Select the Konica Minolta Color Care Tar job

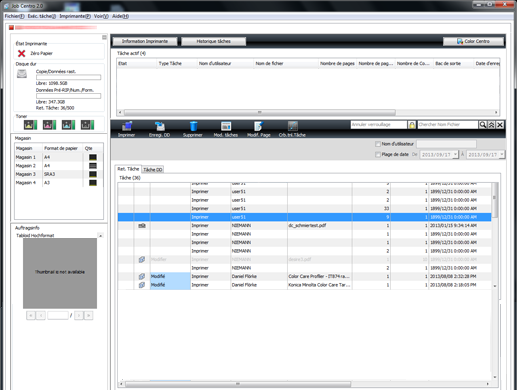[304, 285]
